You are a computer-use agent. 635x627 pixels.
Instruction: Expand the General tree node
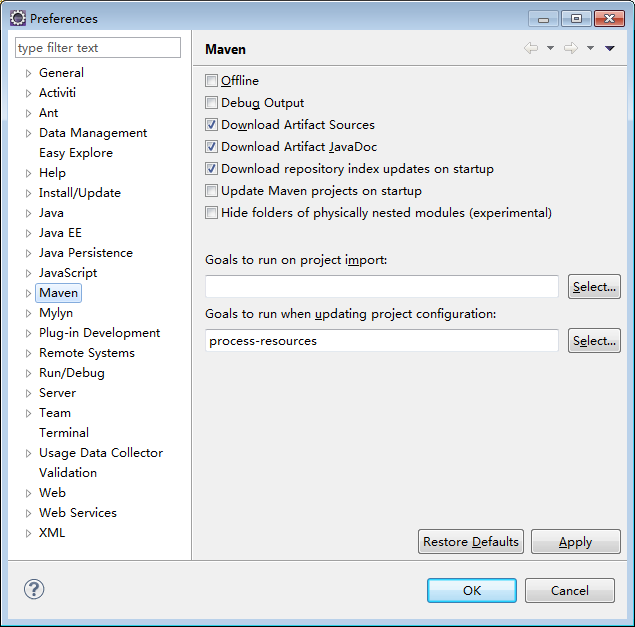(28, 73)
